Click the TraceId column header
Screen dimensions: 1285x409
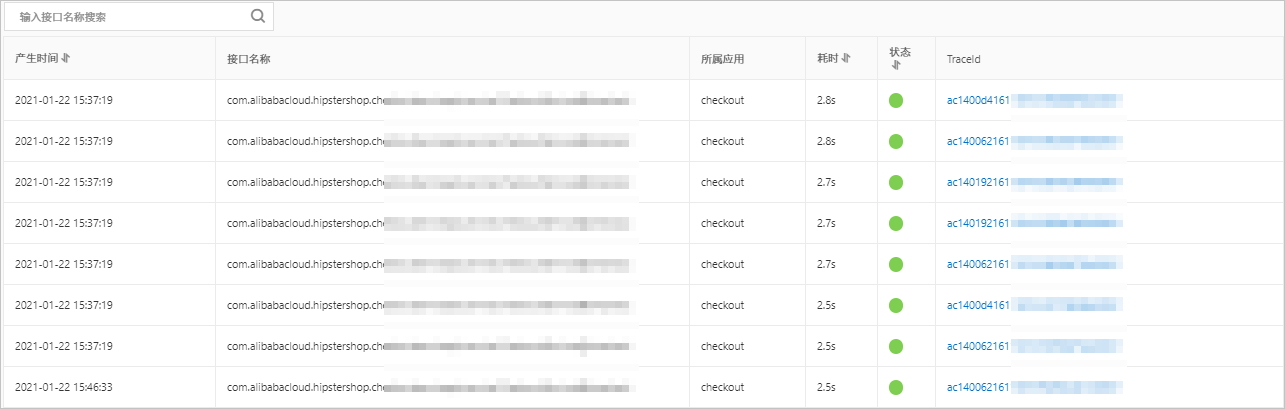(x=963, y=59)
